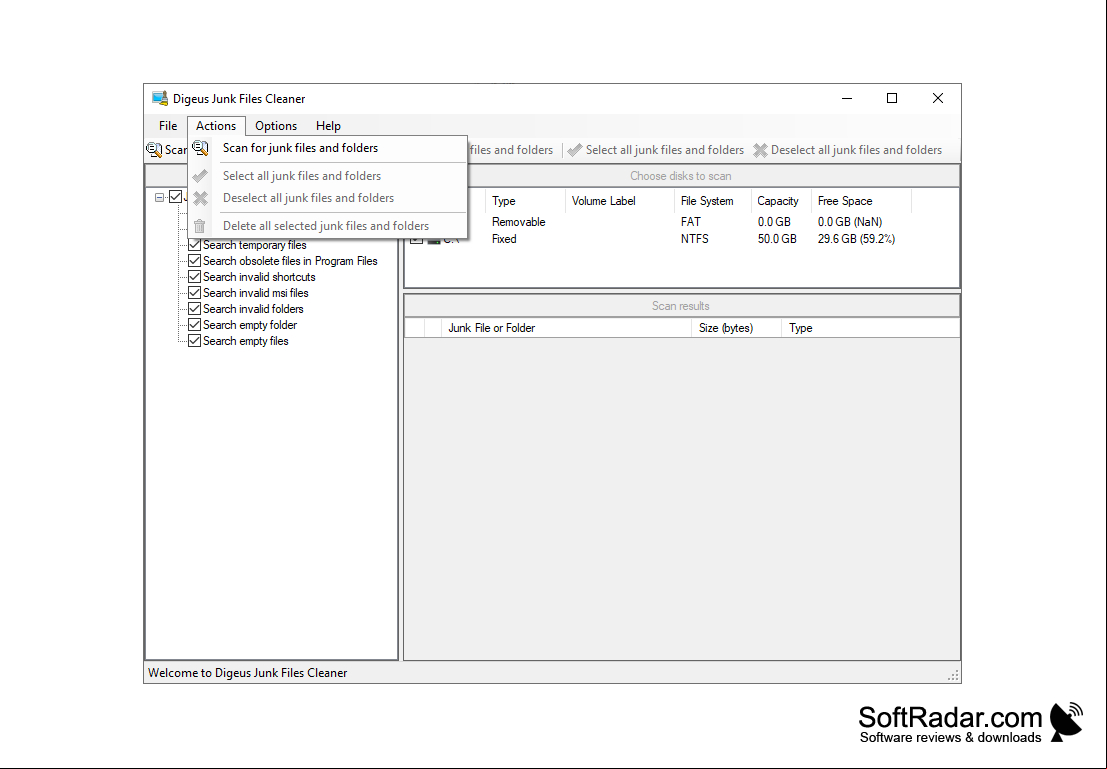Click the X icon in the Actions menu
This screenshot has width=1107, height=769.
click(201, 198)
